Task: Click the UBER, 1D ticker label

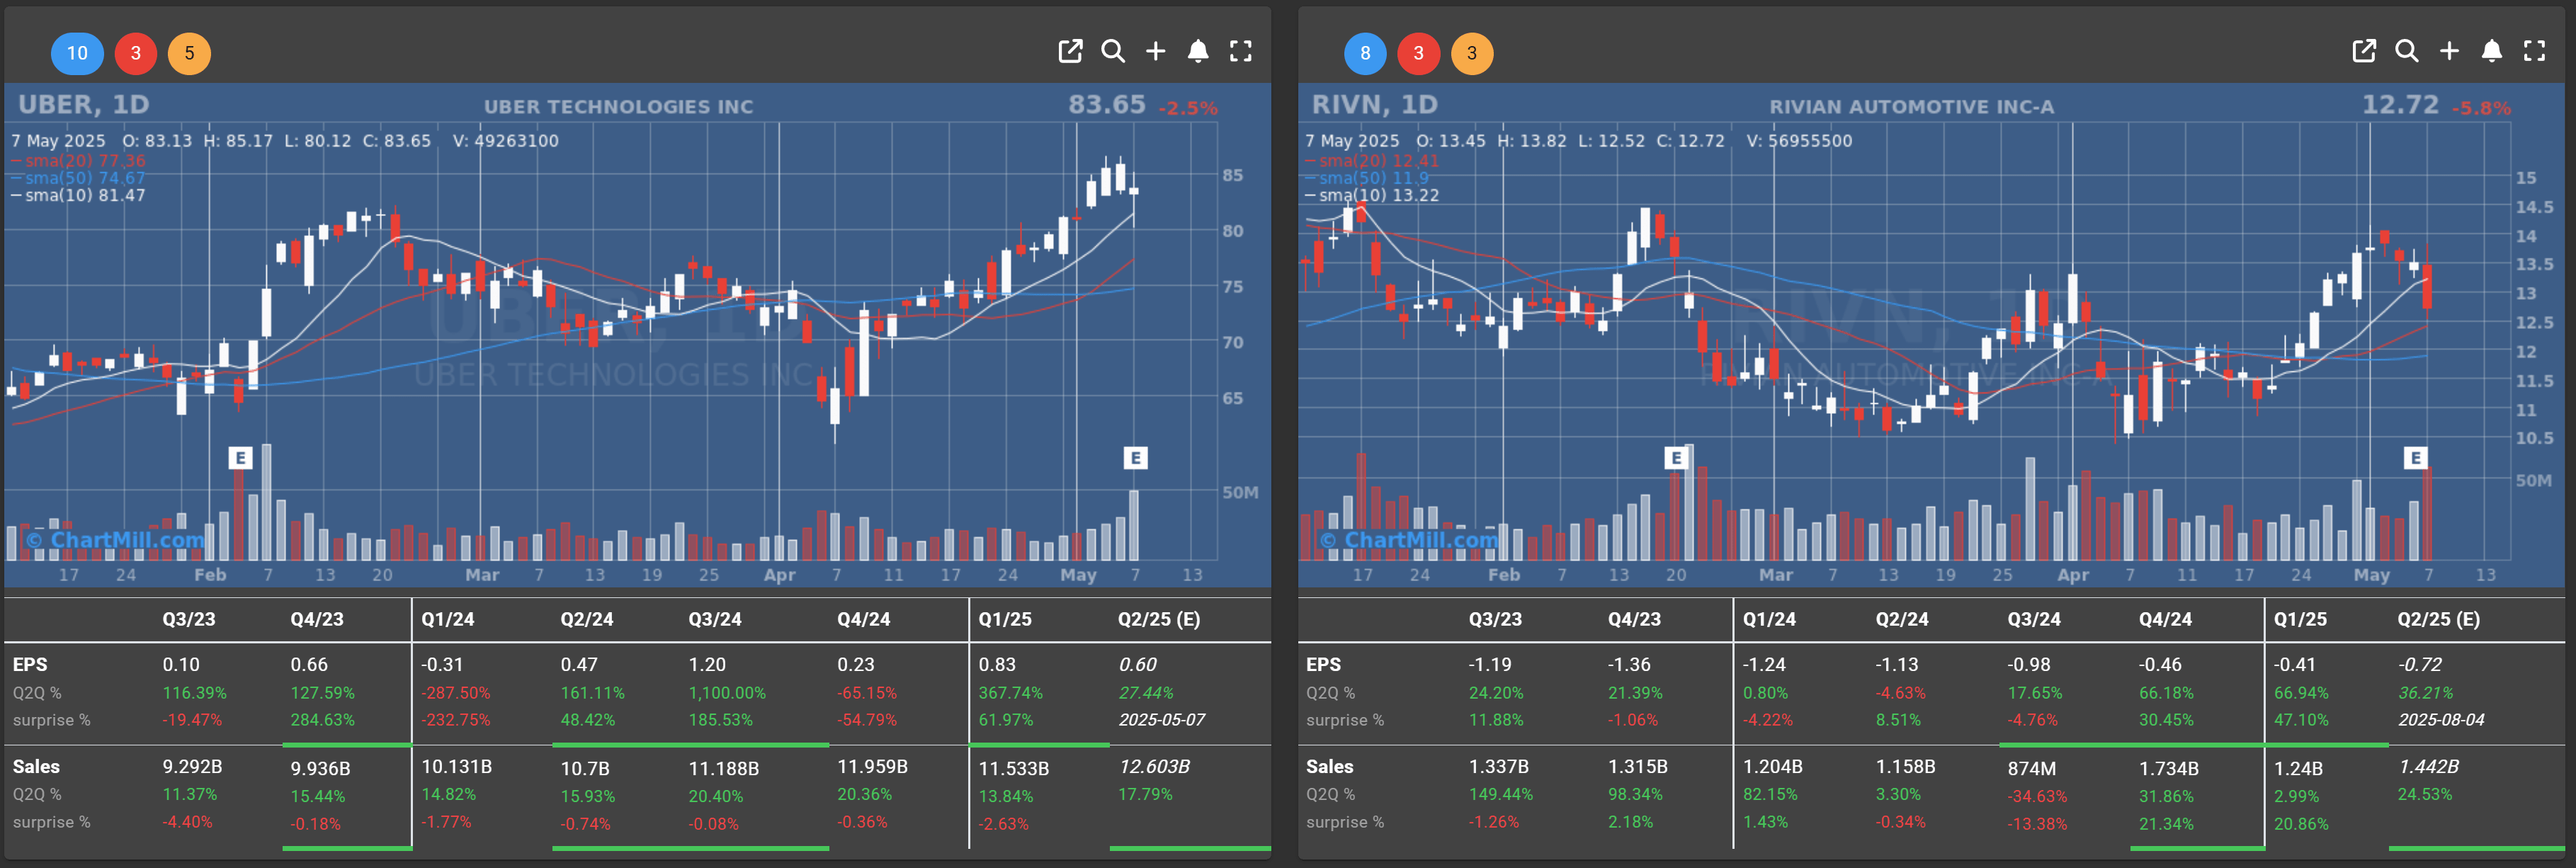Action: click(84, 105)
